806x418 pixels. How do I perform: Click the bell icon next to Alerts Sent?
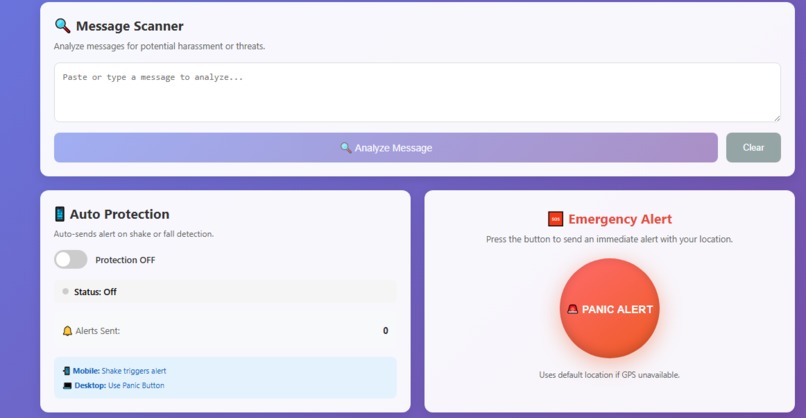coord(67,331)
